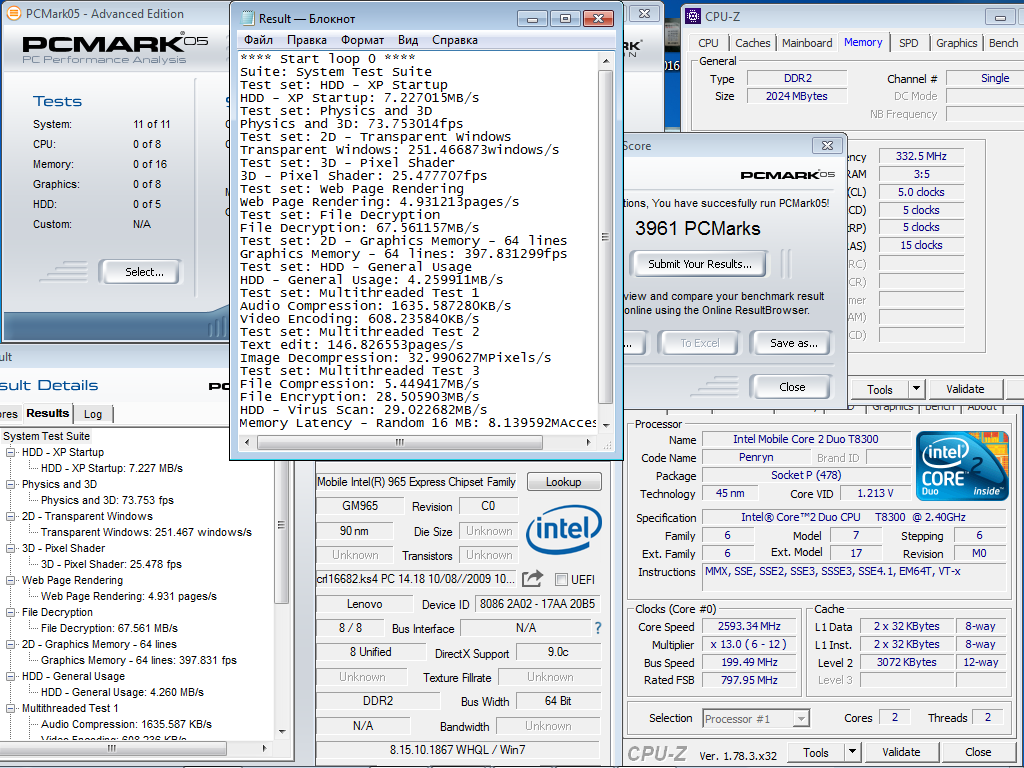Open the Вид menu in Notepad
Viewport: 1024px width, 768px height.
pyautogui.click(x=408, y=40)
